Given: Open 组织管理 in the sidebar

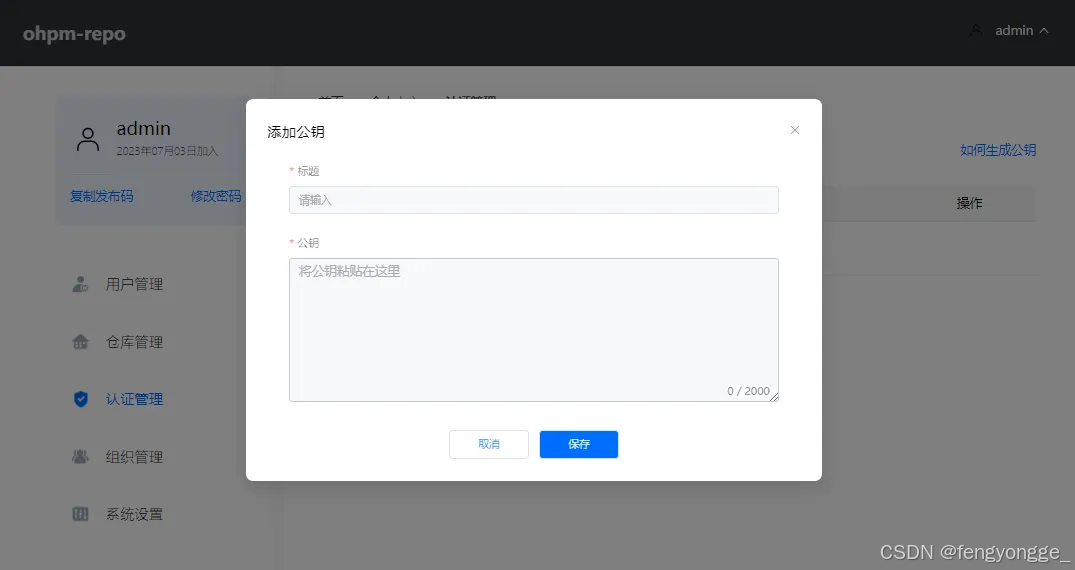Looking at the screenshot, I should pyautogui.click(x=134, y=457).
